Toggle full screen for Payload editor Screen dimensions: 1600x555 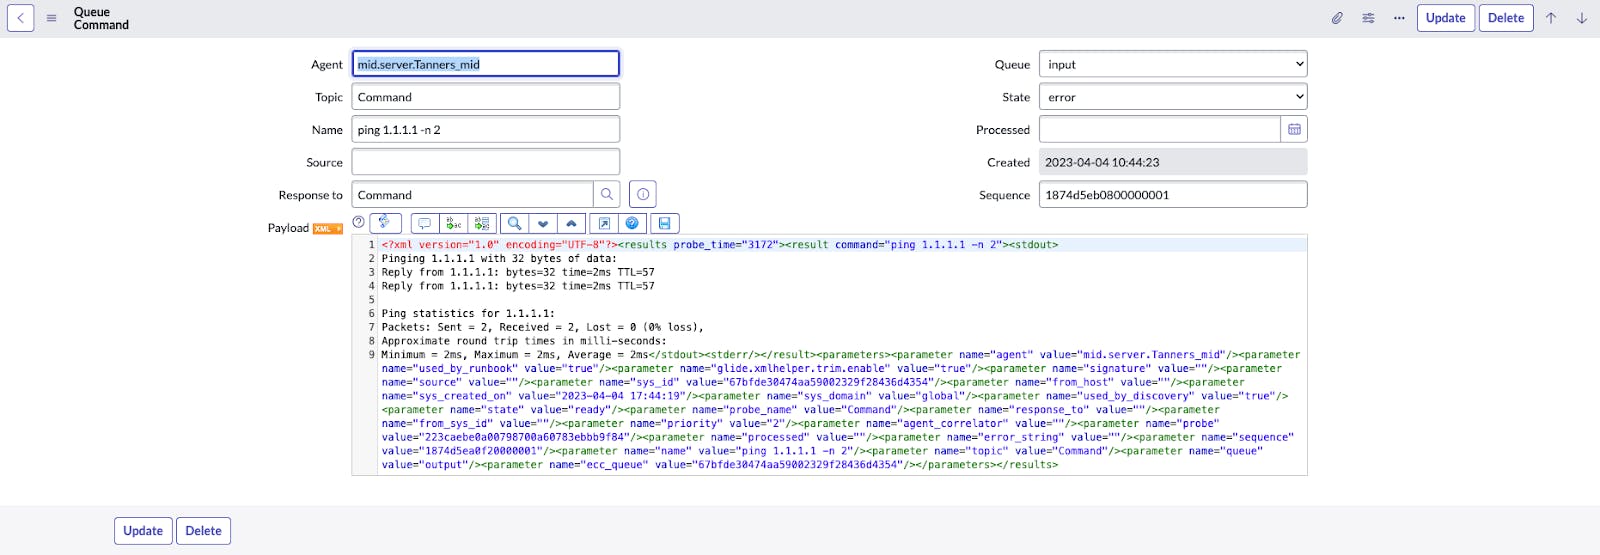point(604,223)
